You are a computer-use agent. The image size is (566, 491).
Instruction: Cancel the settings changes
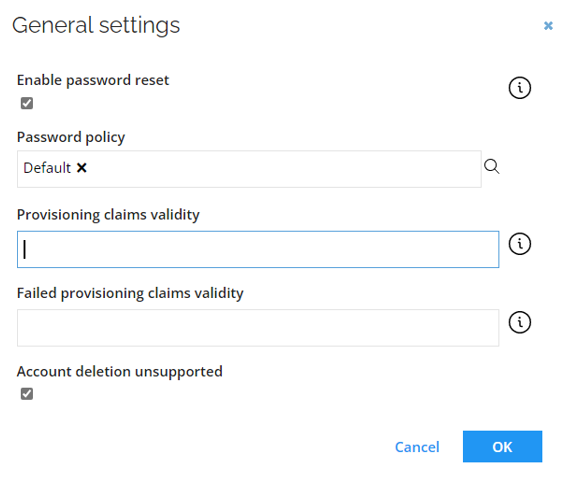[x=417, y=447]
